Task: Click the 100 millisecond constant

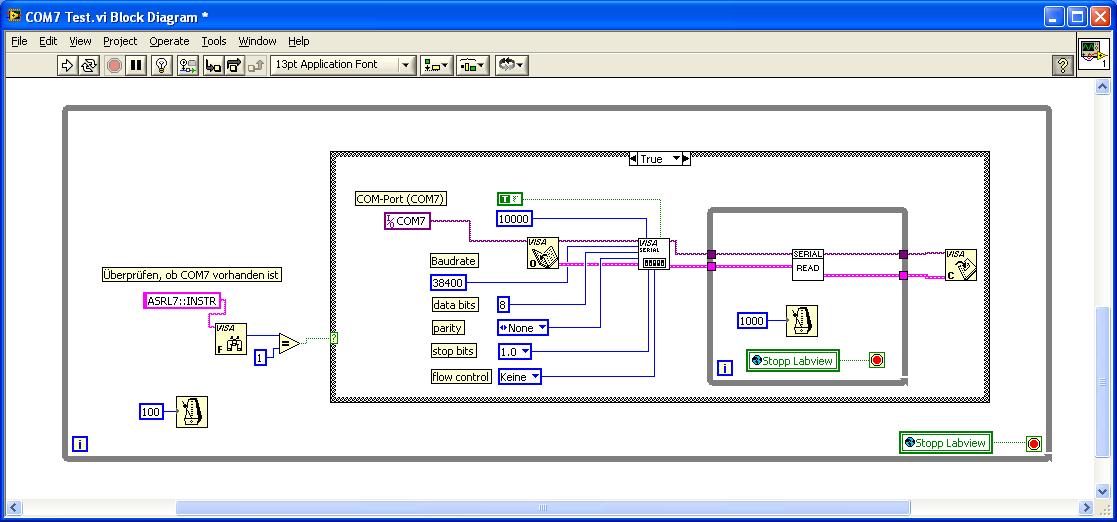Action: click(x=150, y=412)
